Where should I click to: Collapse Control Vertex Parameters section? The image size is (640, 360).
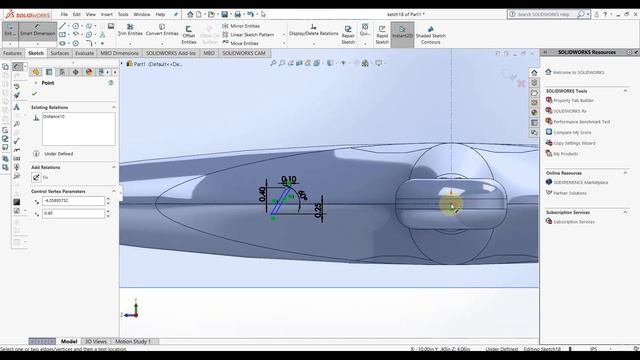click(114, 191)
